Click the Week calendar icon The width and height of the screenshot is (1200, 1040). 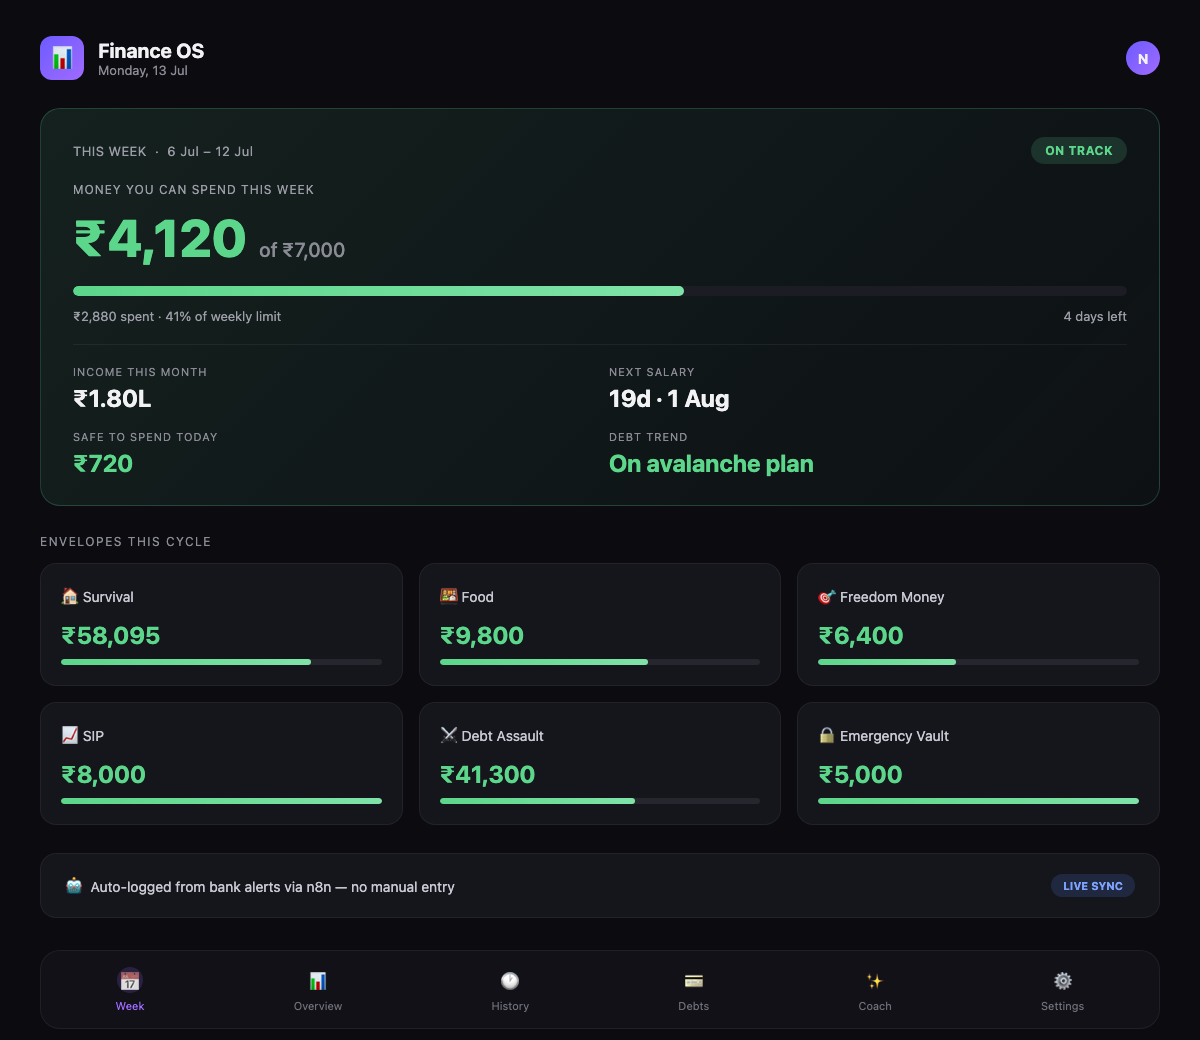coord(130,980)
